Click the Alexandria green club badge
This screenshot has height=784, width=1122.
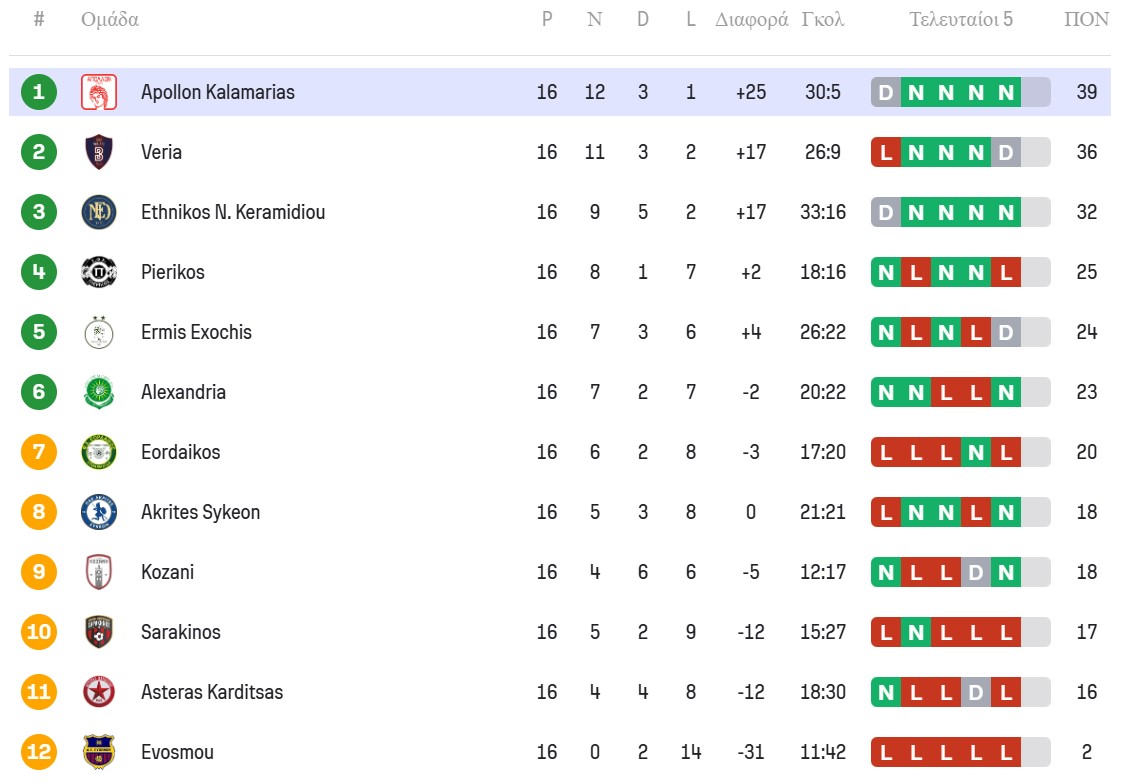pyautogui.click(x=99, y=392)
